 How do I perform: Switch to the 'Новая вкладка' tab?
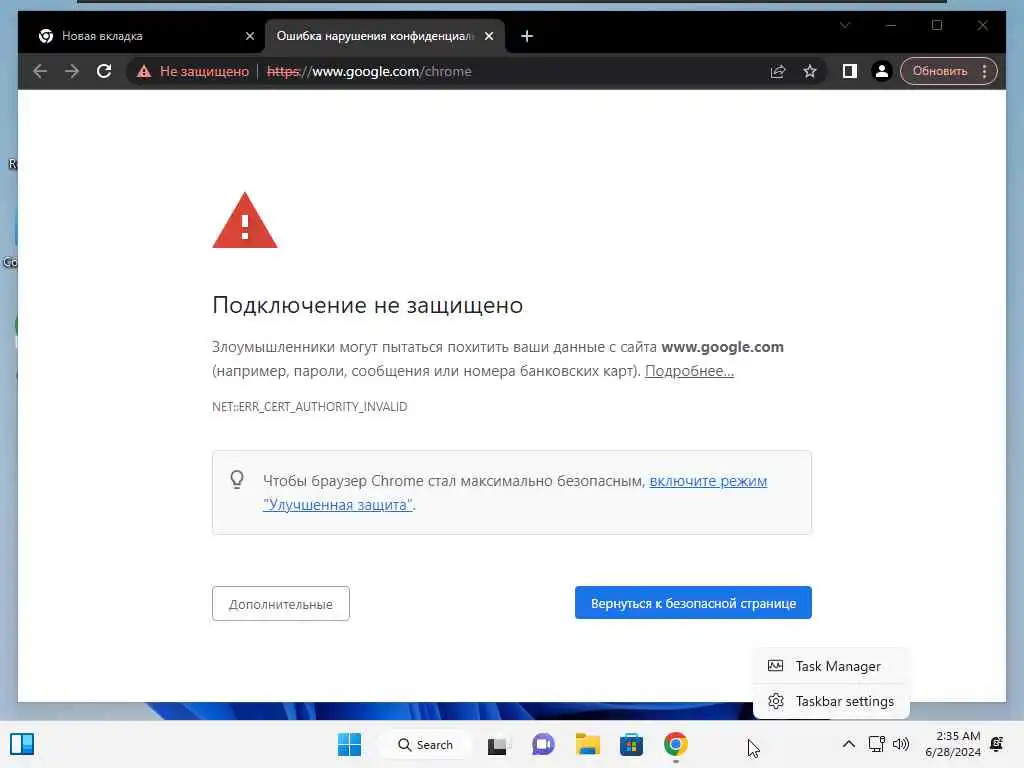click(x=141, y=36)
